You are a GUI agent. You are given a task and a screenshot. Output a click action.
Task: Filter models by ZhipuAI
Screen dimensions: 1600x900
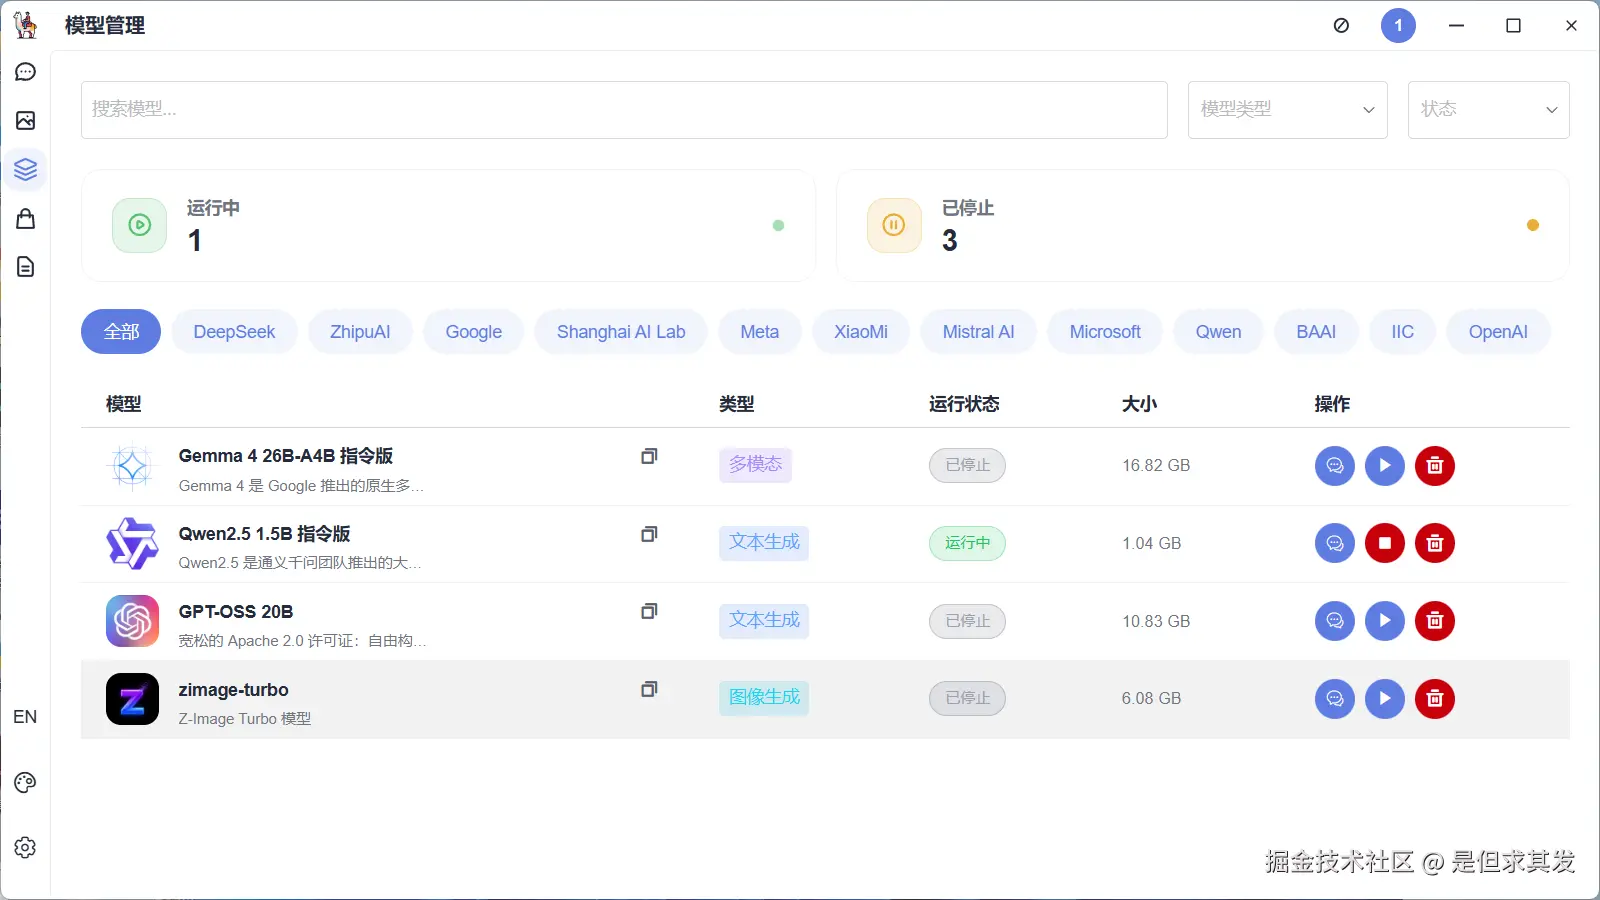pos(360,332)
